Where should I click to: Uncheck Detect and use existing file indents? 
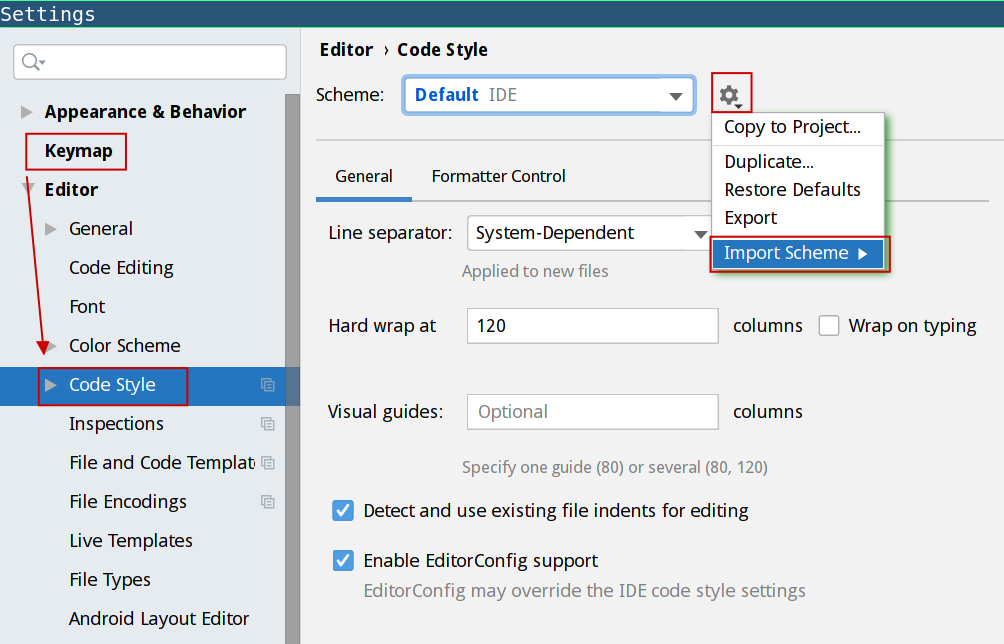(343, 511)
